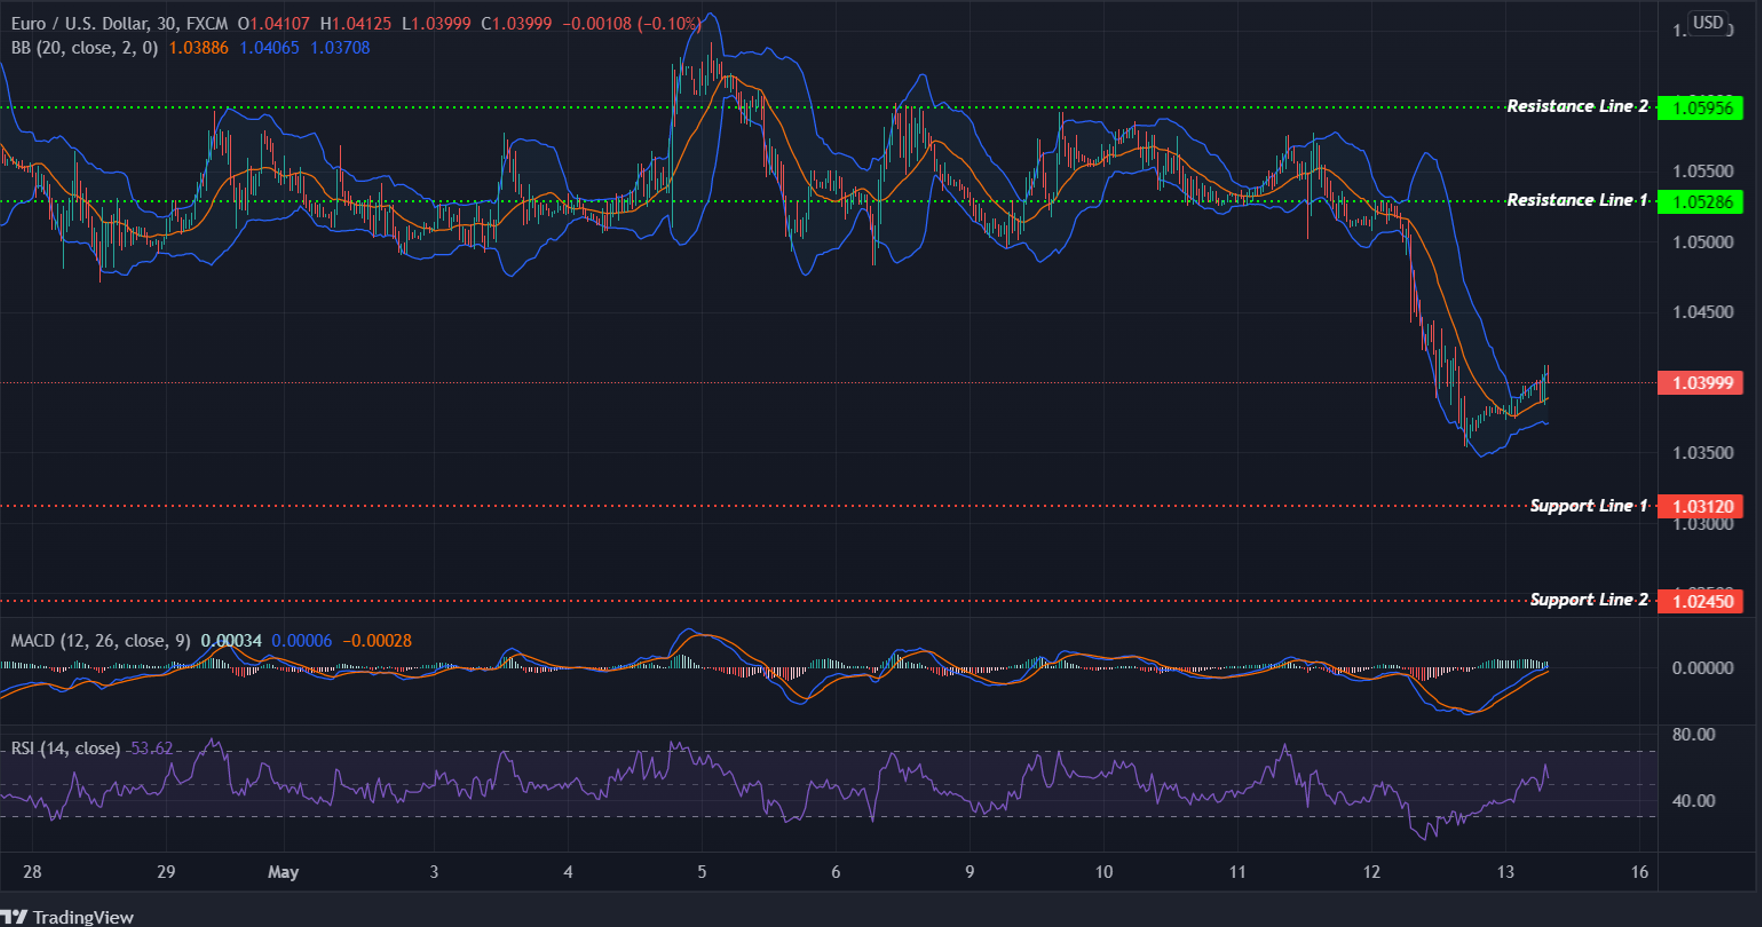Click the 13 date label on time axis
This screenshot has width=1762, height=927.
point(1505,871)
